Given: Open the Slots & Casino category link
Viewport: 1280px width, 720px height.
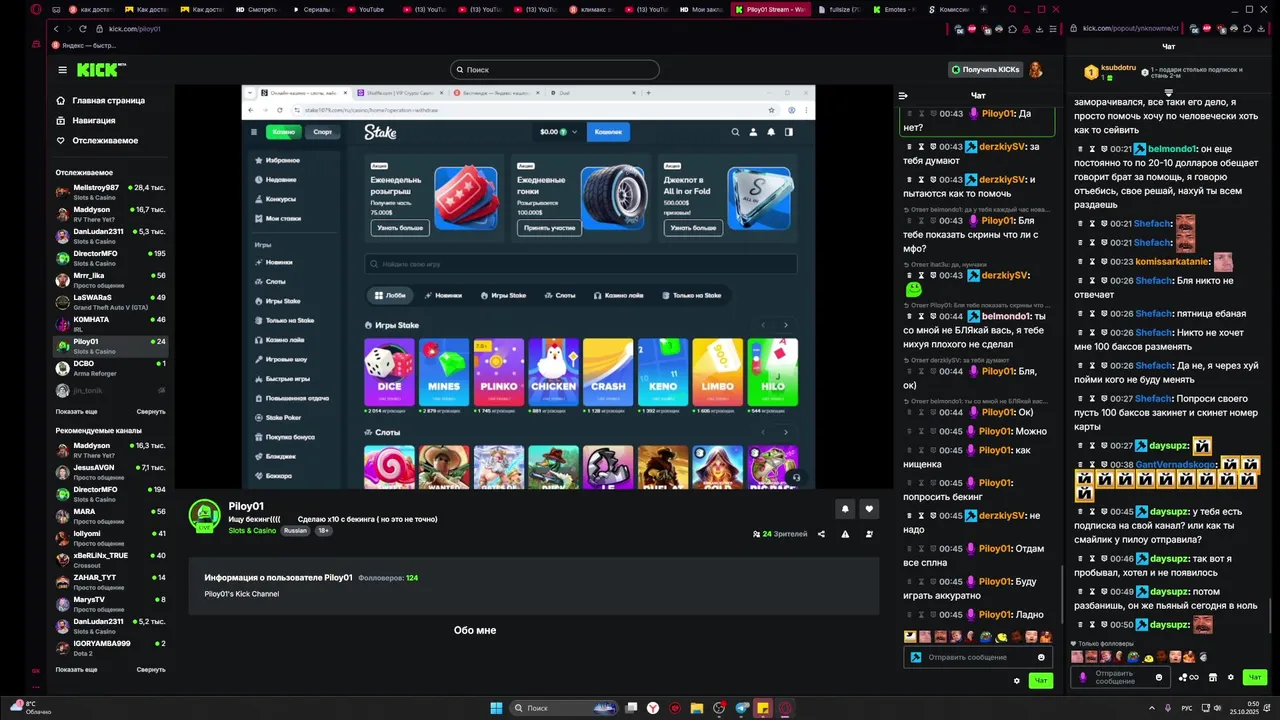Looking at the screenshot, I should tap(252, 531).
